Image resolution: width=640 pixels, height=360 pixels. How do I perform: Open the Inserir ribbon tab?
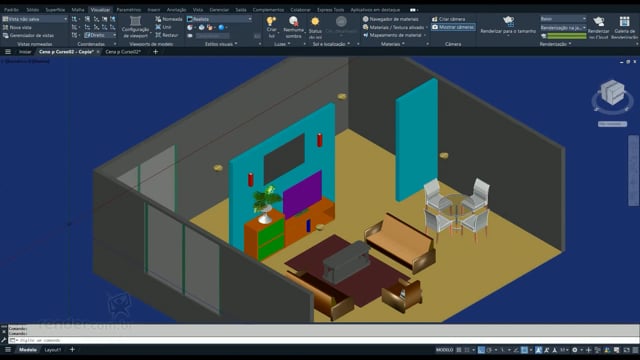[x=154, y=9]
